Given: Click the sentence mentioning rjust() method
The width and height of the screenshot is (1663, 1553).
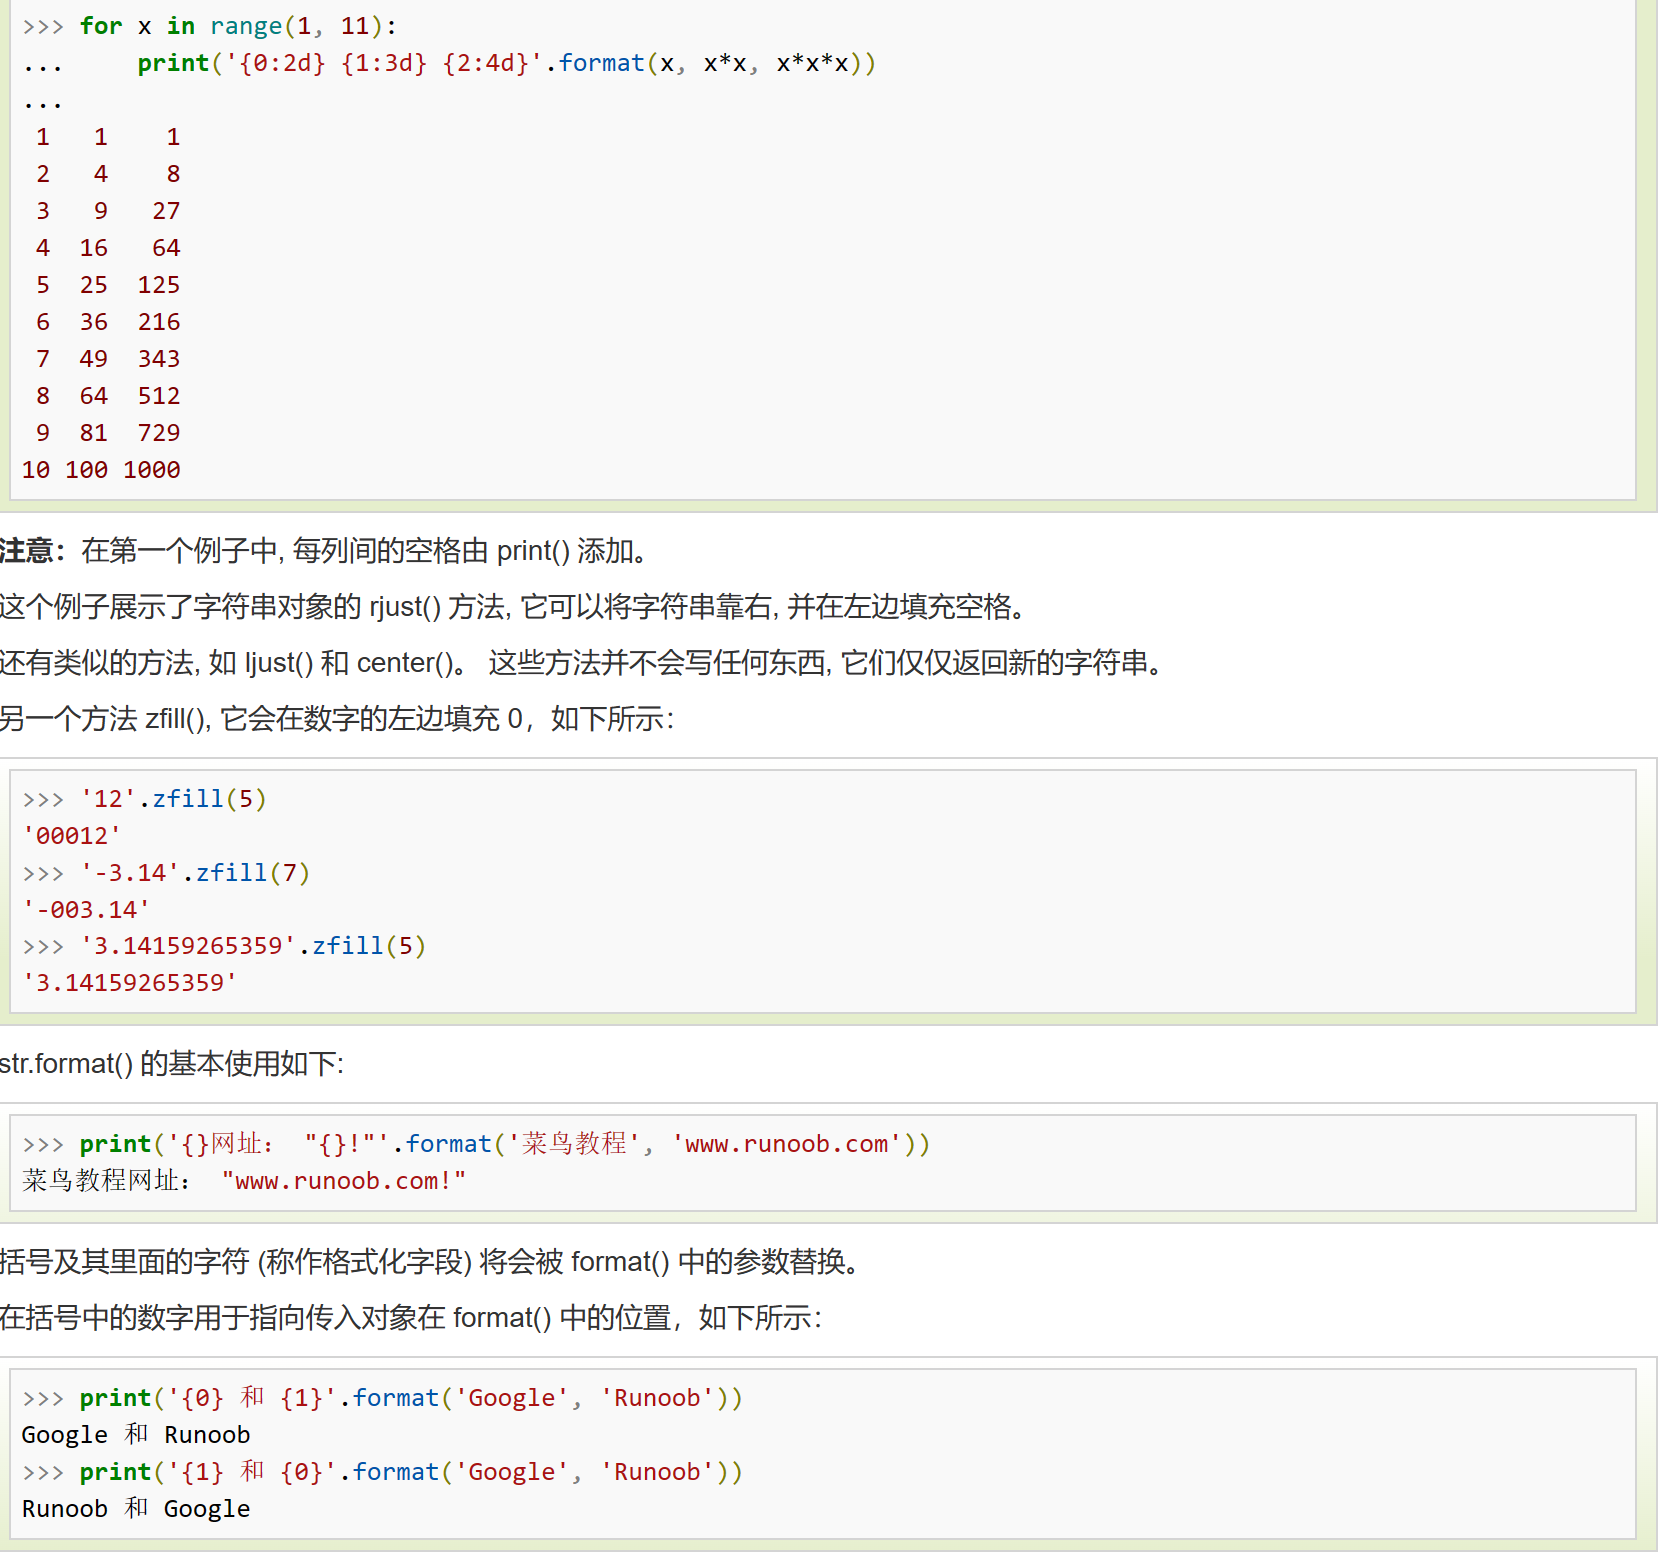Looking at the screenshot, I should pos(513,606).
